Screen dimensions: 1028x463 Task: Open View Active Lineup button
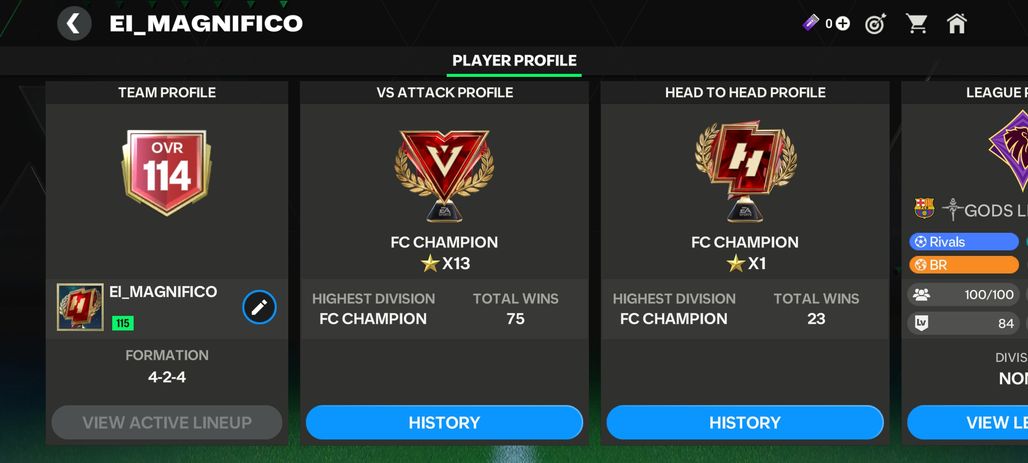(x=167, y=422)
